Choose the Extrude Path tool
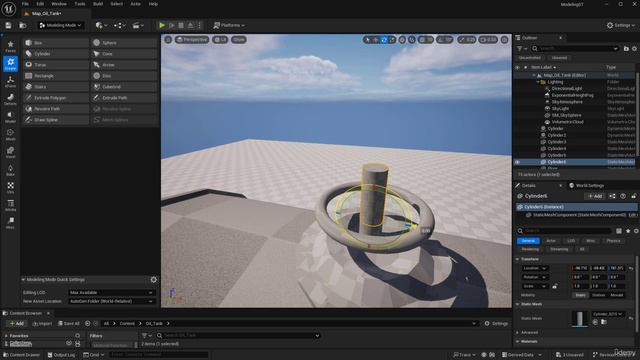The image size is (640, 360). pos(125,98)
